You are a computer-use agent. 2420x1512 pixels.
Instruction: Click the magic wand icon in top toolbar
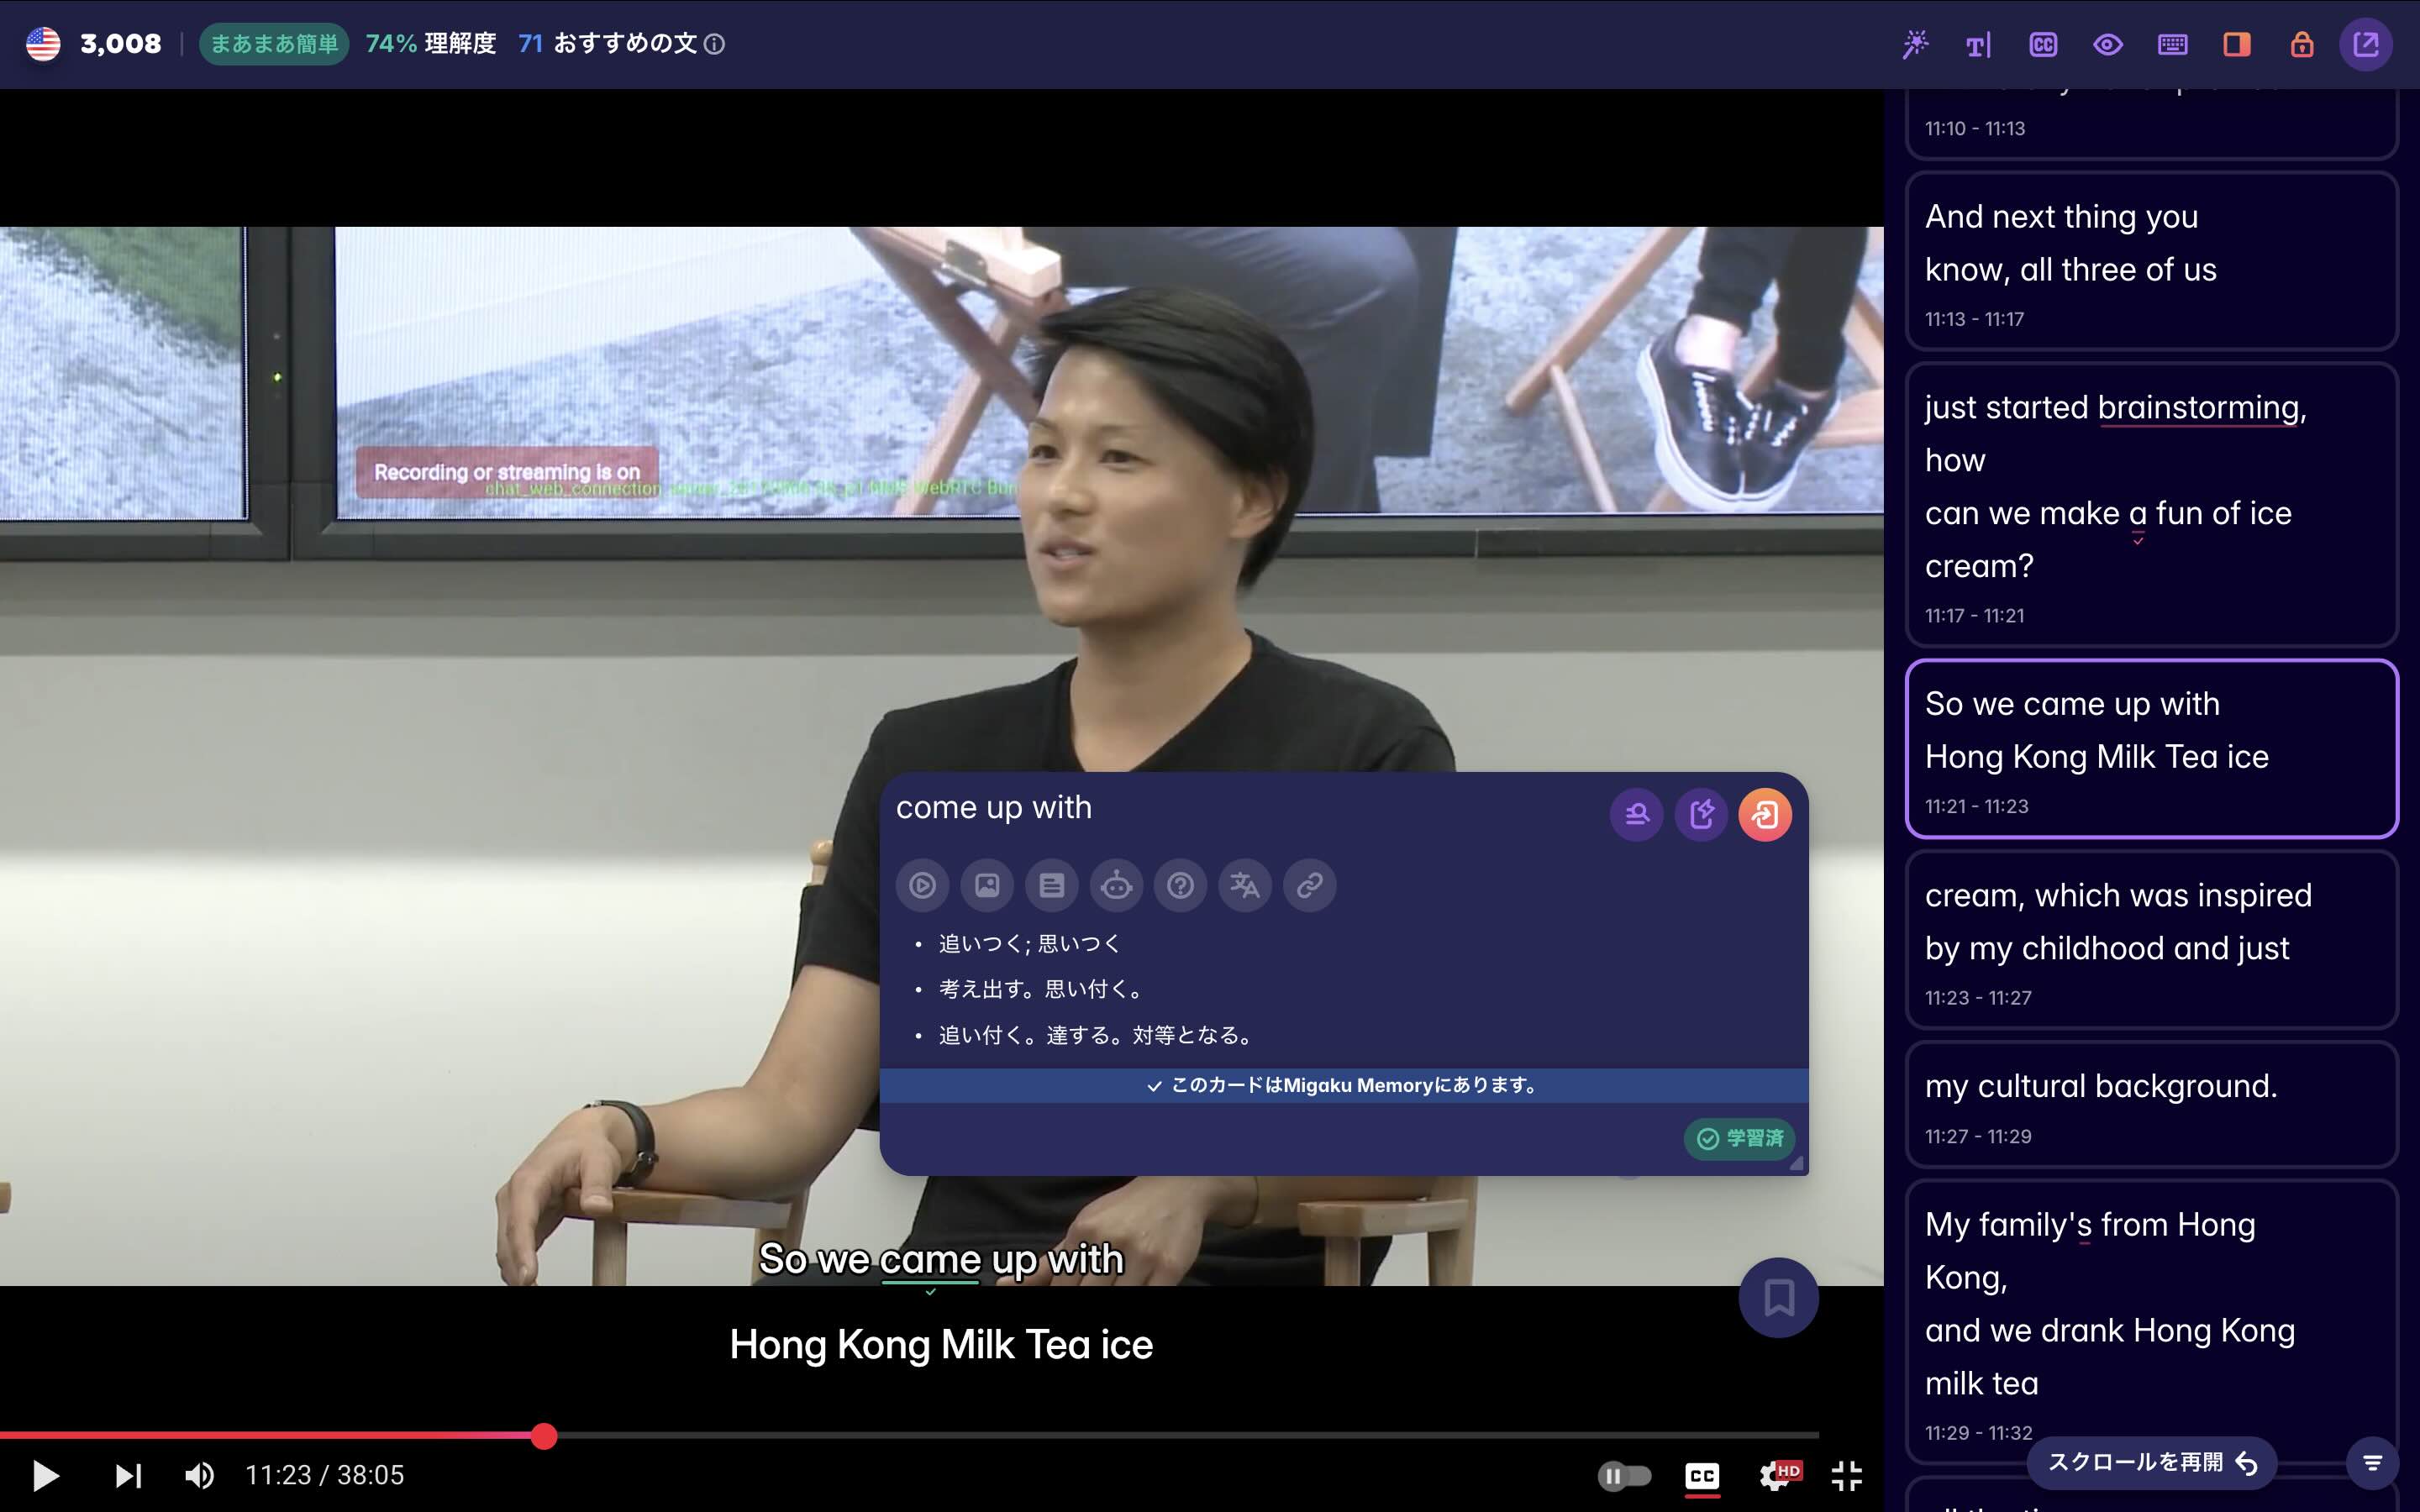coord(1917,44)
